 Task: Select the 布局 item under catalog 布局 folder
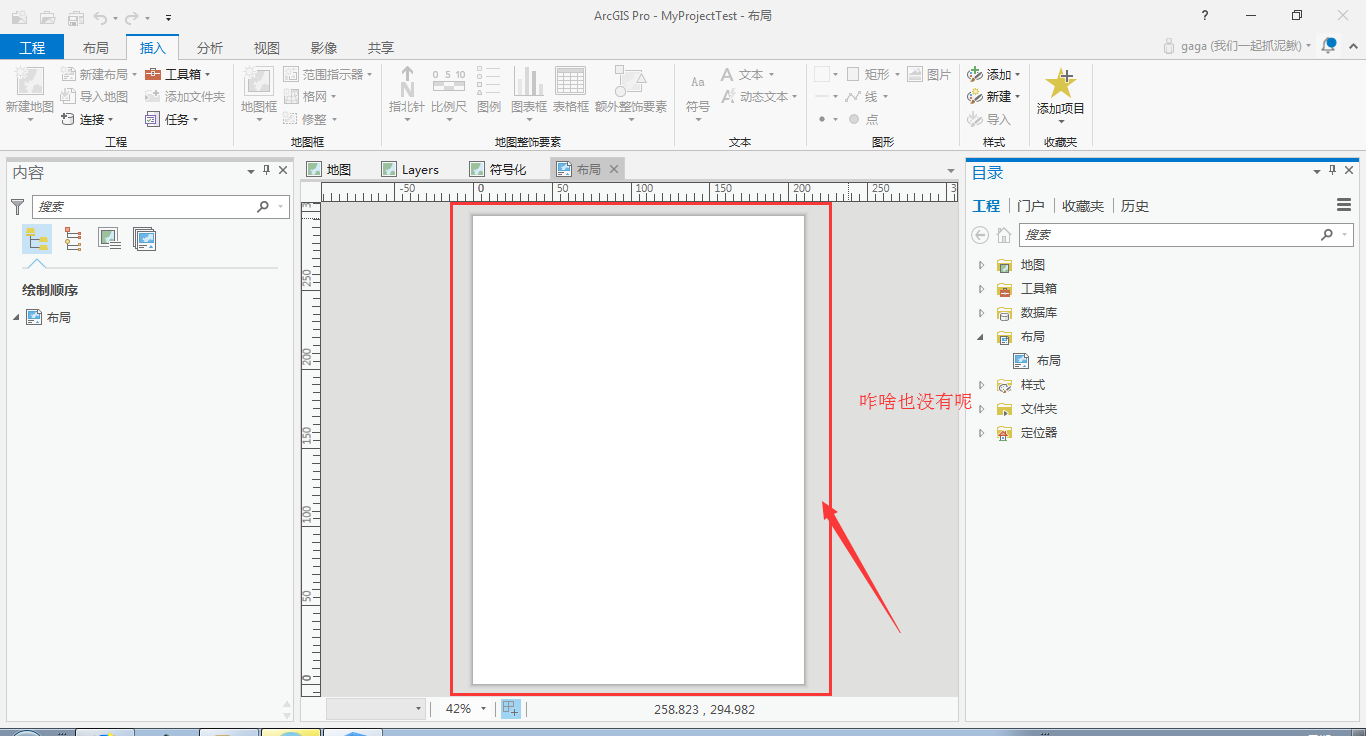[x=1038, y=361]
